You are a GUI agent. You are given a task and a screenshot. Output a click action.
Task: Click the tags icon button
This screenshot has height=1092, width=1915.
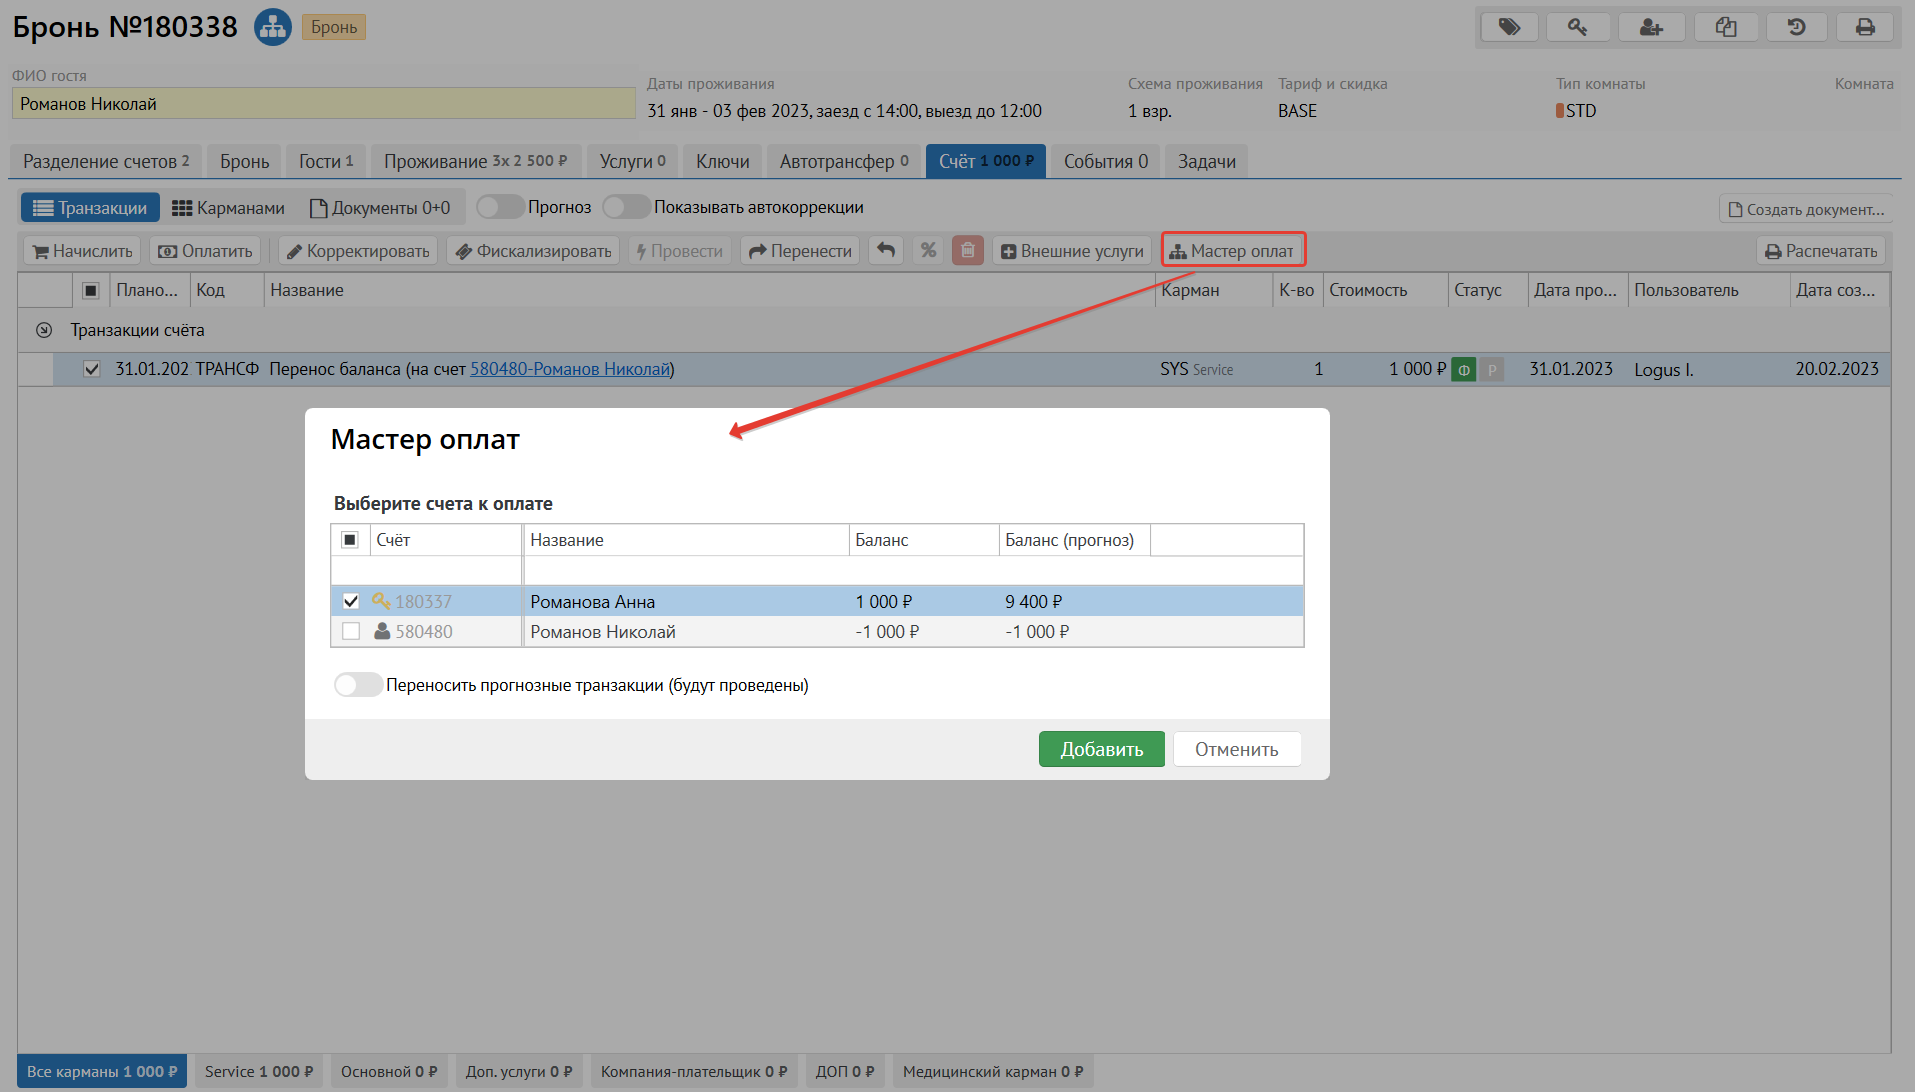(1509, 27)
